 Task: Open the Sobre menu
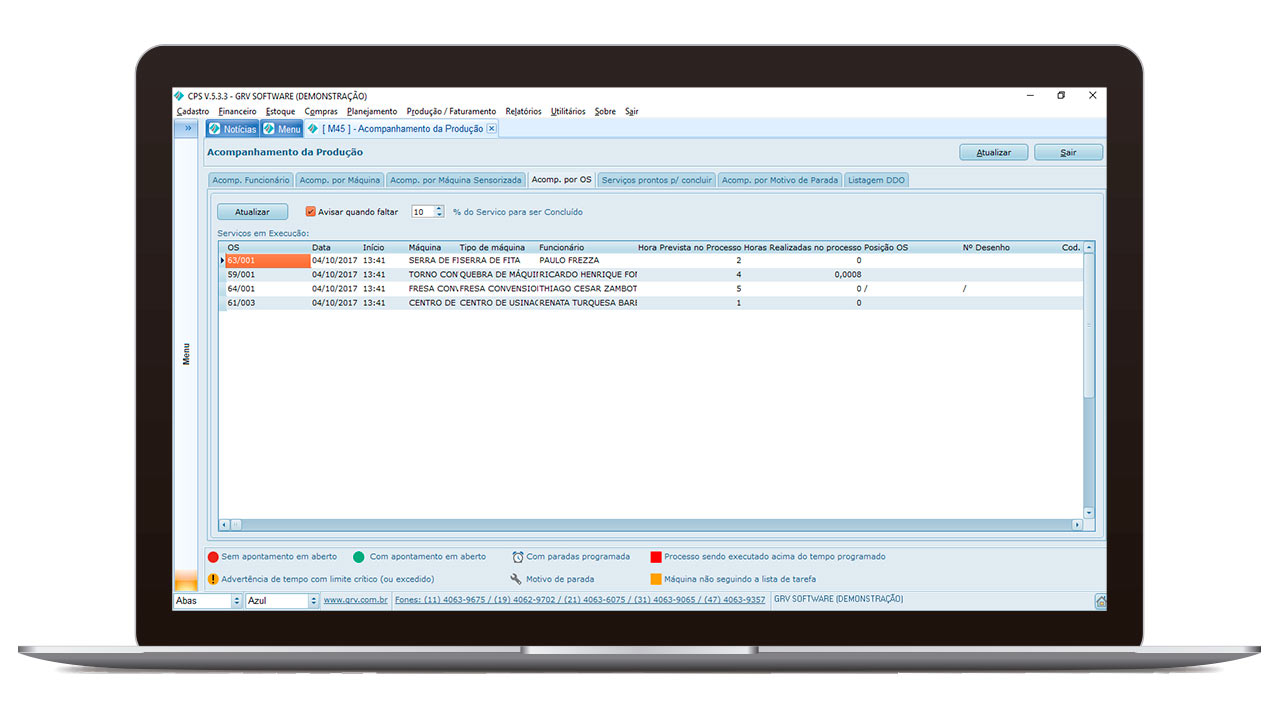(x=605, y=111)
